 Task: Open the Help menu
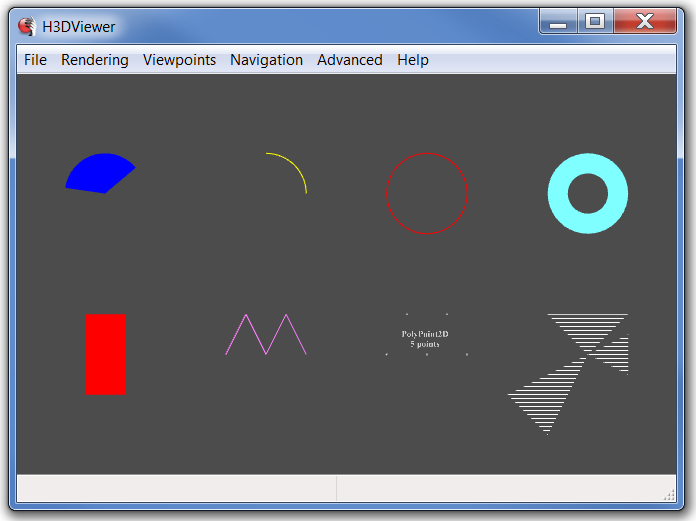(x=412, y=60)
